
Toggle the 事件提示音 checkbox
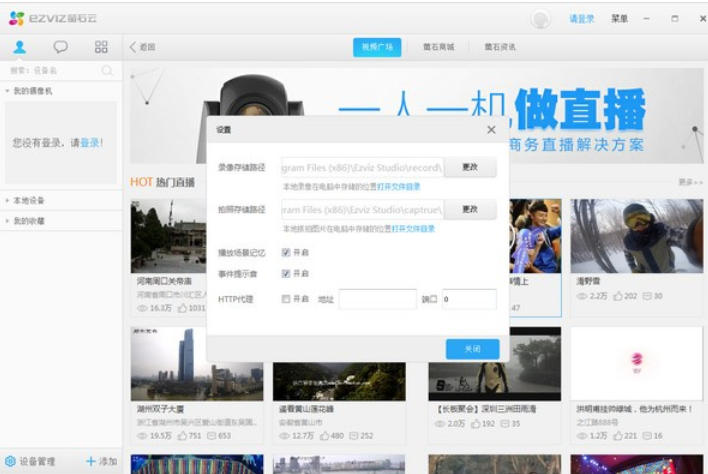tap(287, 273)
